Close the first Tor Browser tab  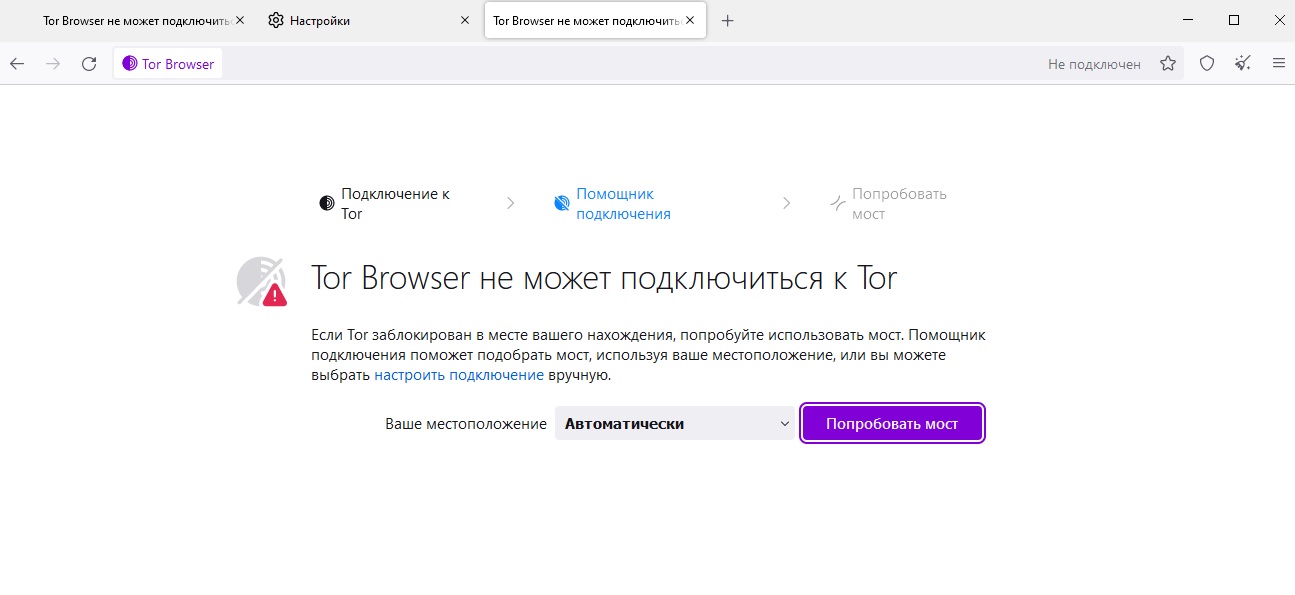[x=239, y=20]
